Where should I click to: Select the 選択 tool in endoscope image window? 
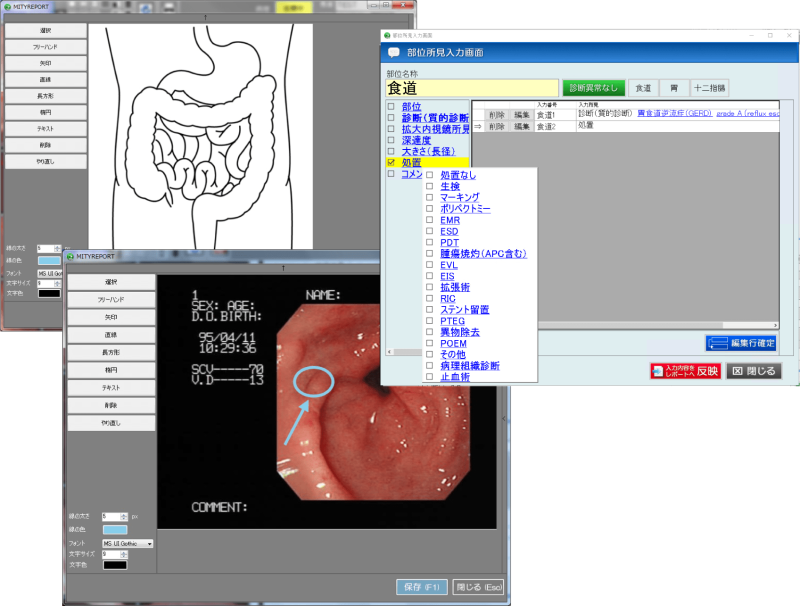111,282
